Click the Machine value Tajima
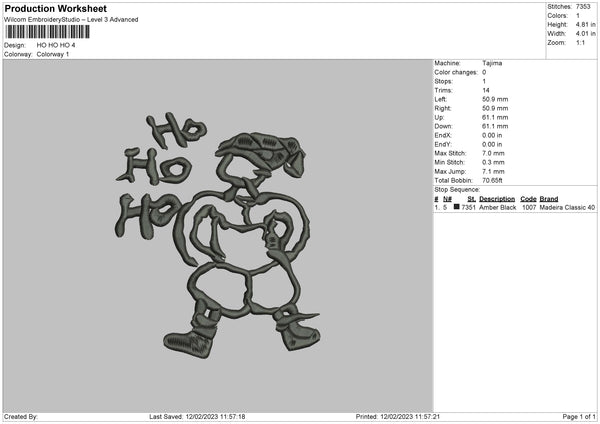 pos(492,63)
